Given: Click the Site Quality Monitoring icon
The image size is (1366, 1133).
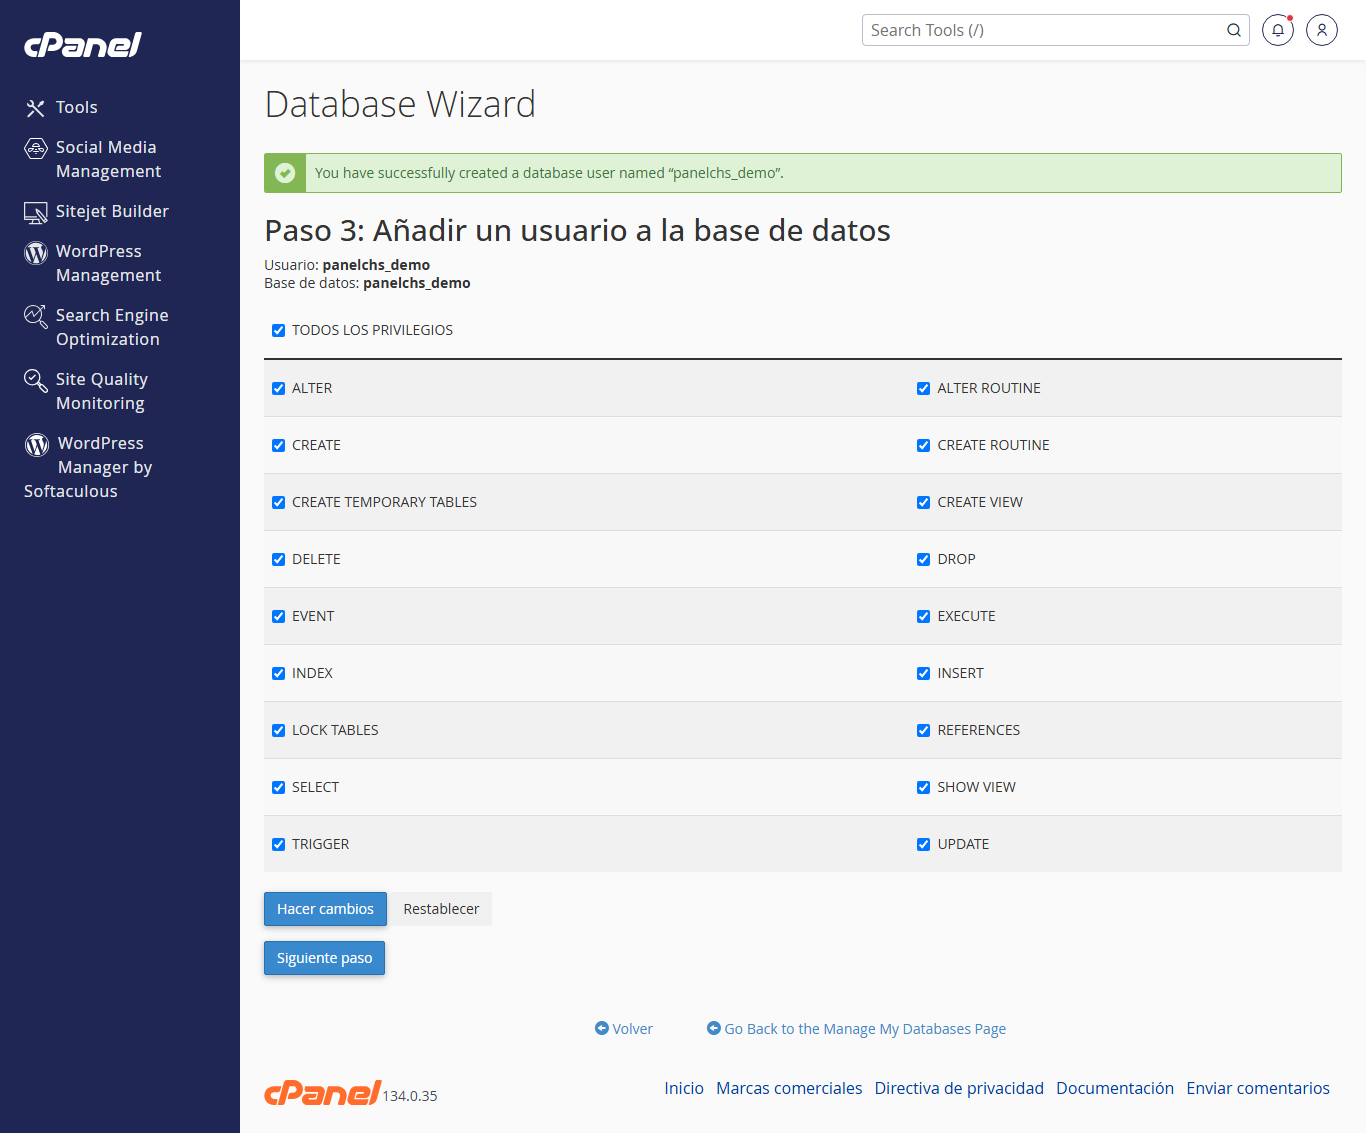Looking at the screenshot, I should tap(36, 381).
